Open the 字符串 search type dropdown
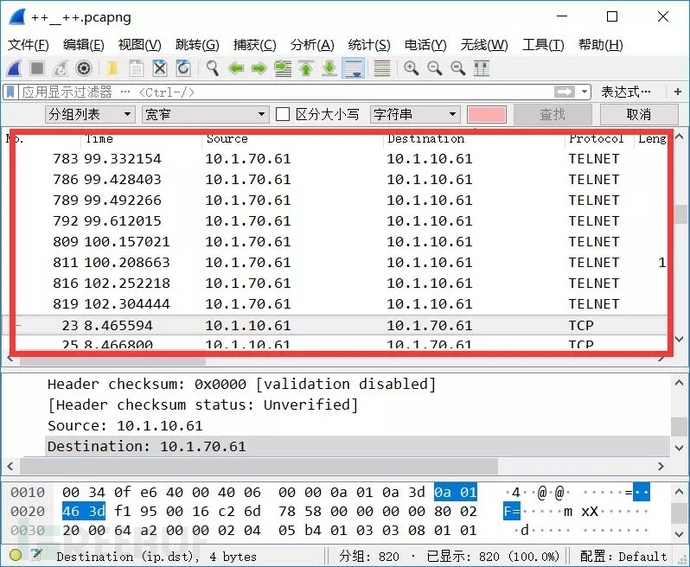 click(x=415, y=114)
